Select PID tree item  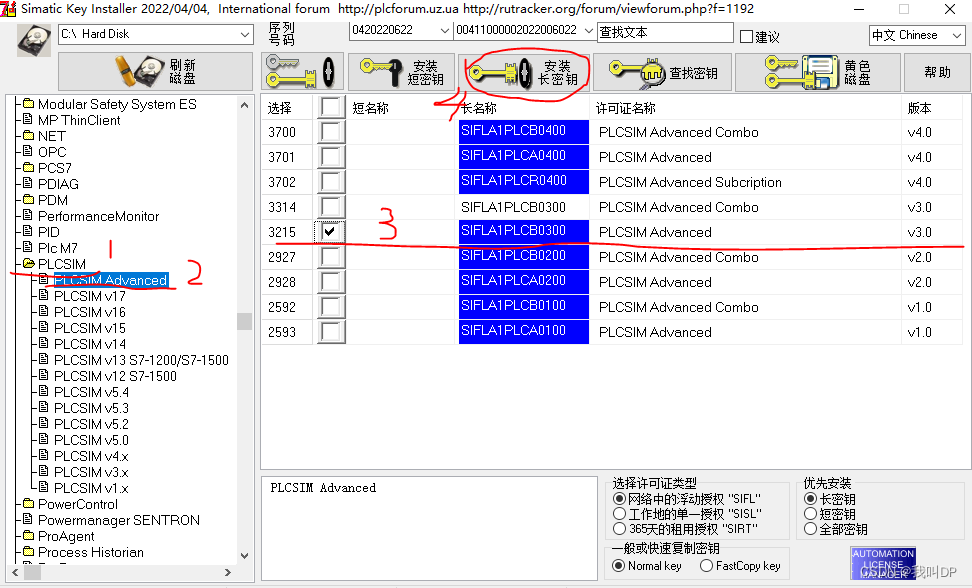[48, 232]
